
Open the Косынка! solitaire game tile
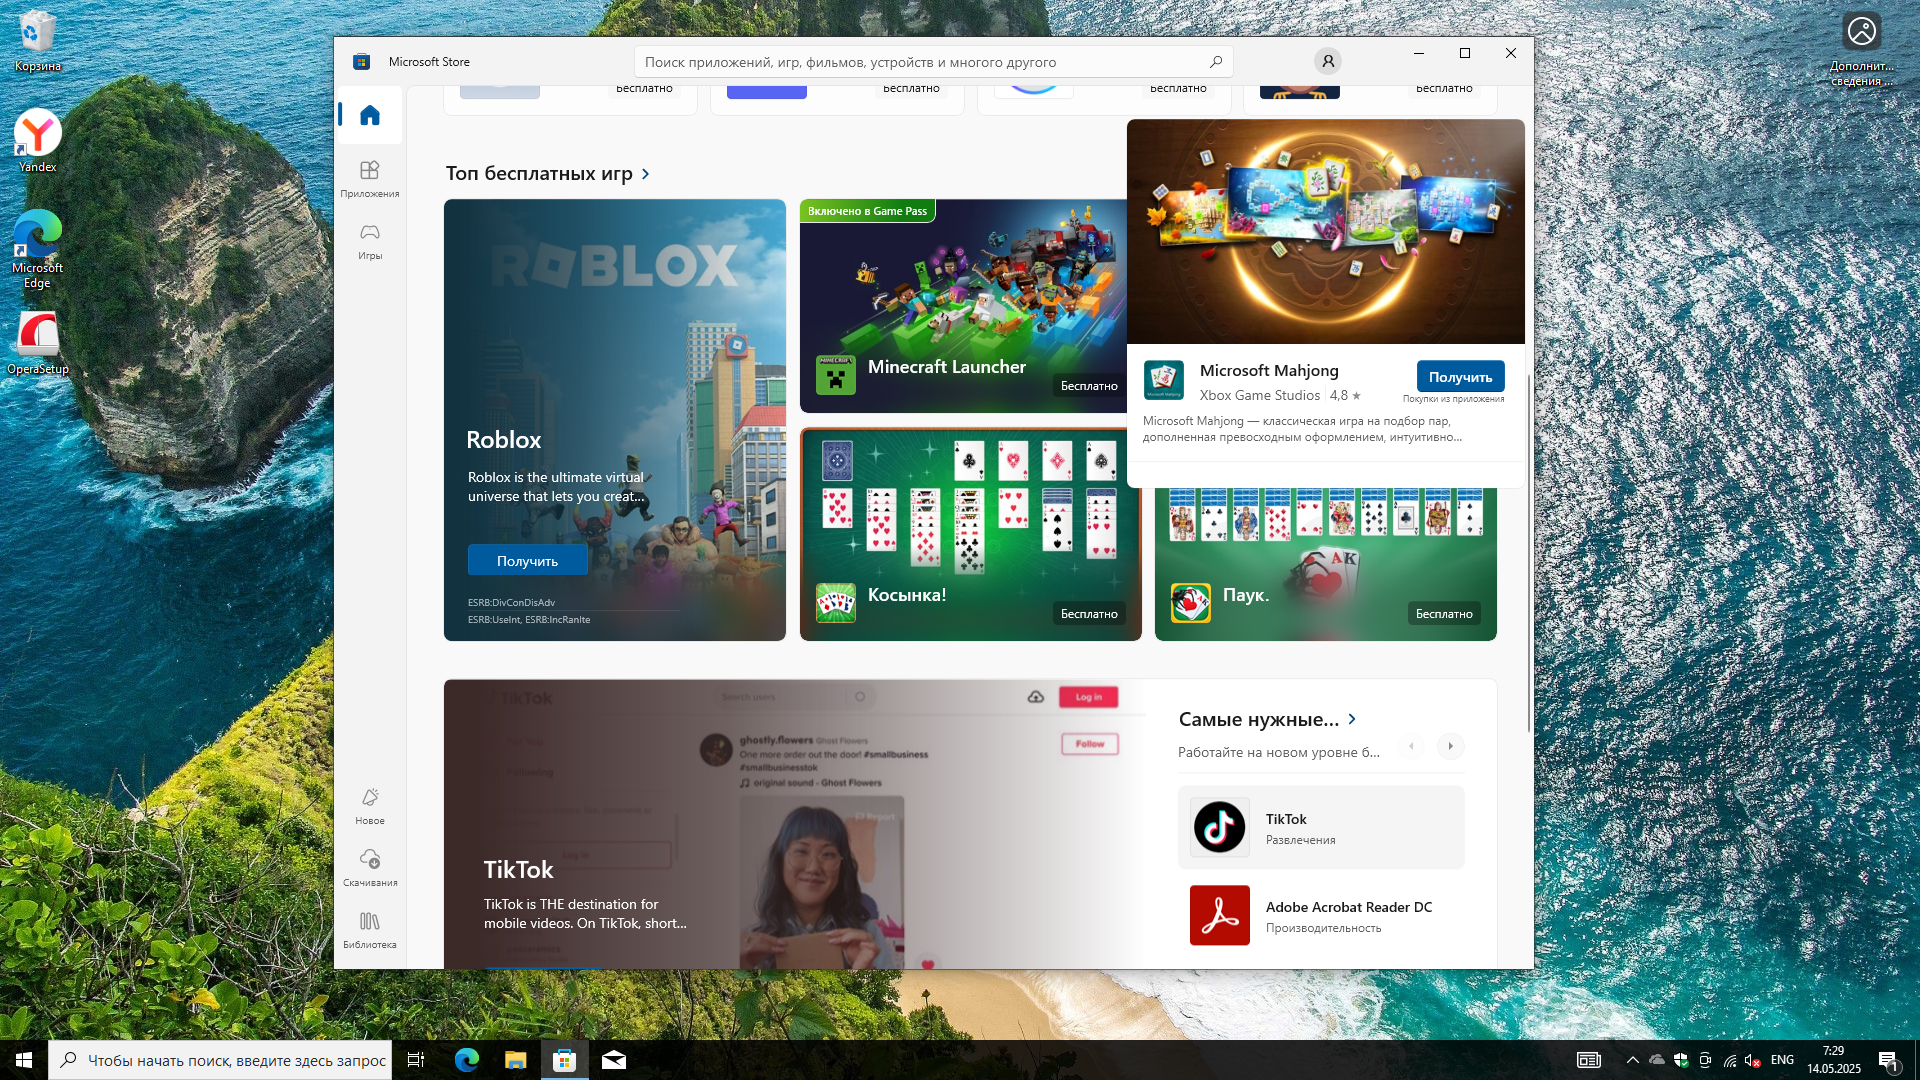(x=970, y=534)
